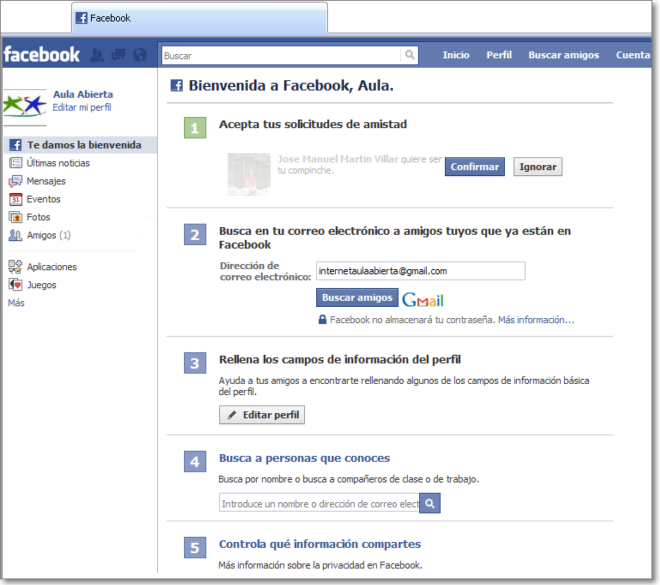Viewport: 660px width, 585px height.
Task: Click the Amigos people icon
Action: click(16, 235)
